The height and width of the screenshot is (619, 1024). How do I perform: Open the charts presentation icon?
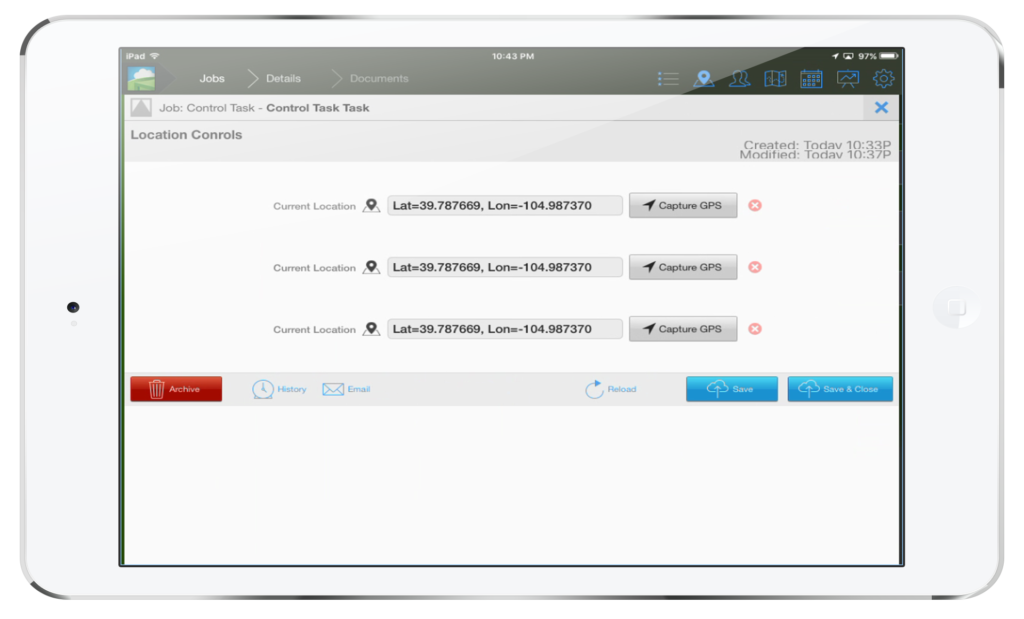tap(846, 77)
